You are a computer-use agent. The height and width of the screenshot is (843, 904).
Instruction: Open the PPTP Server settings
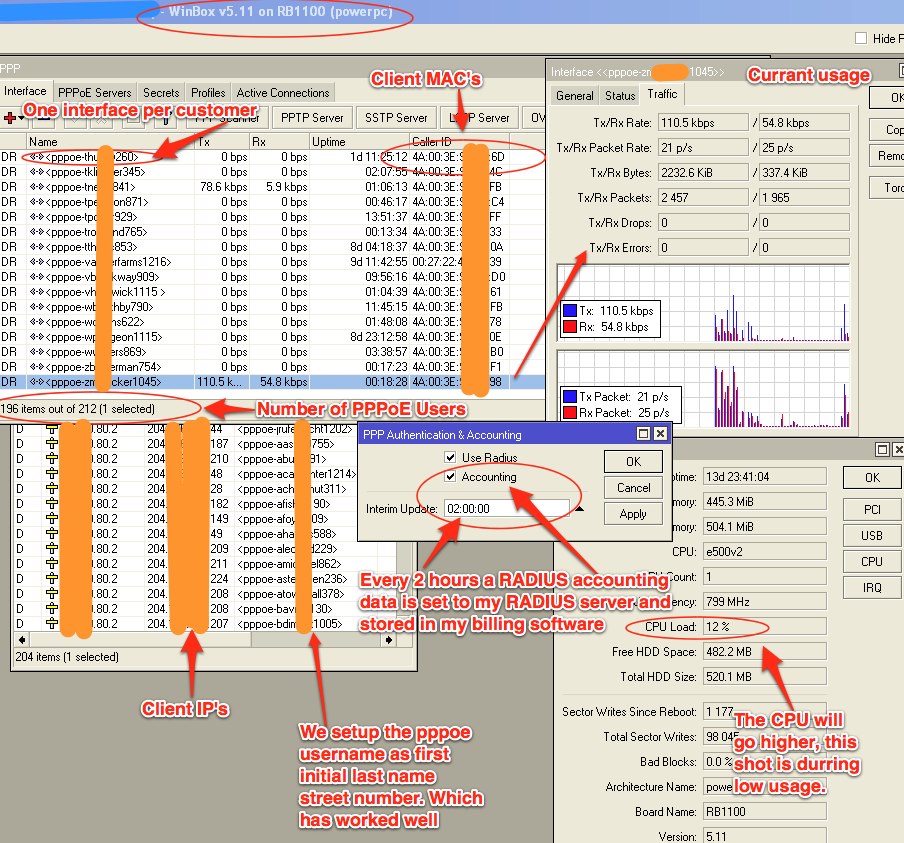pyautogui.click(x=312, y=117)
